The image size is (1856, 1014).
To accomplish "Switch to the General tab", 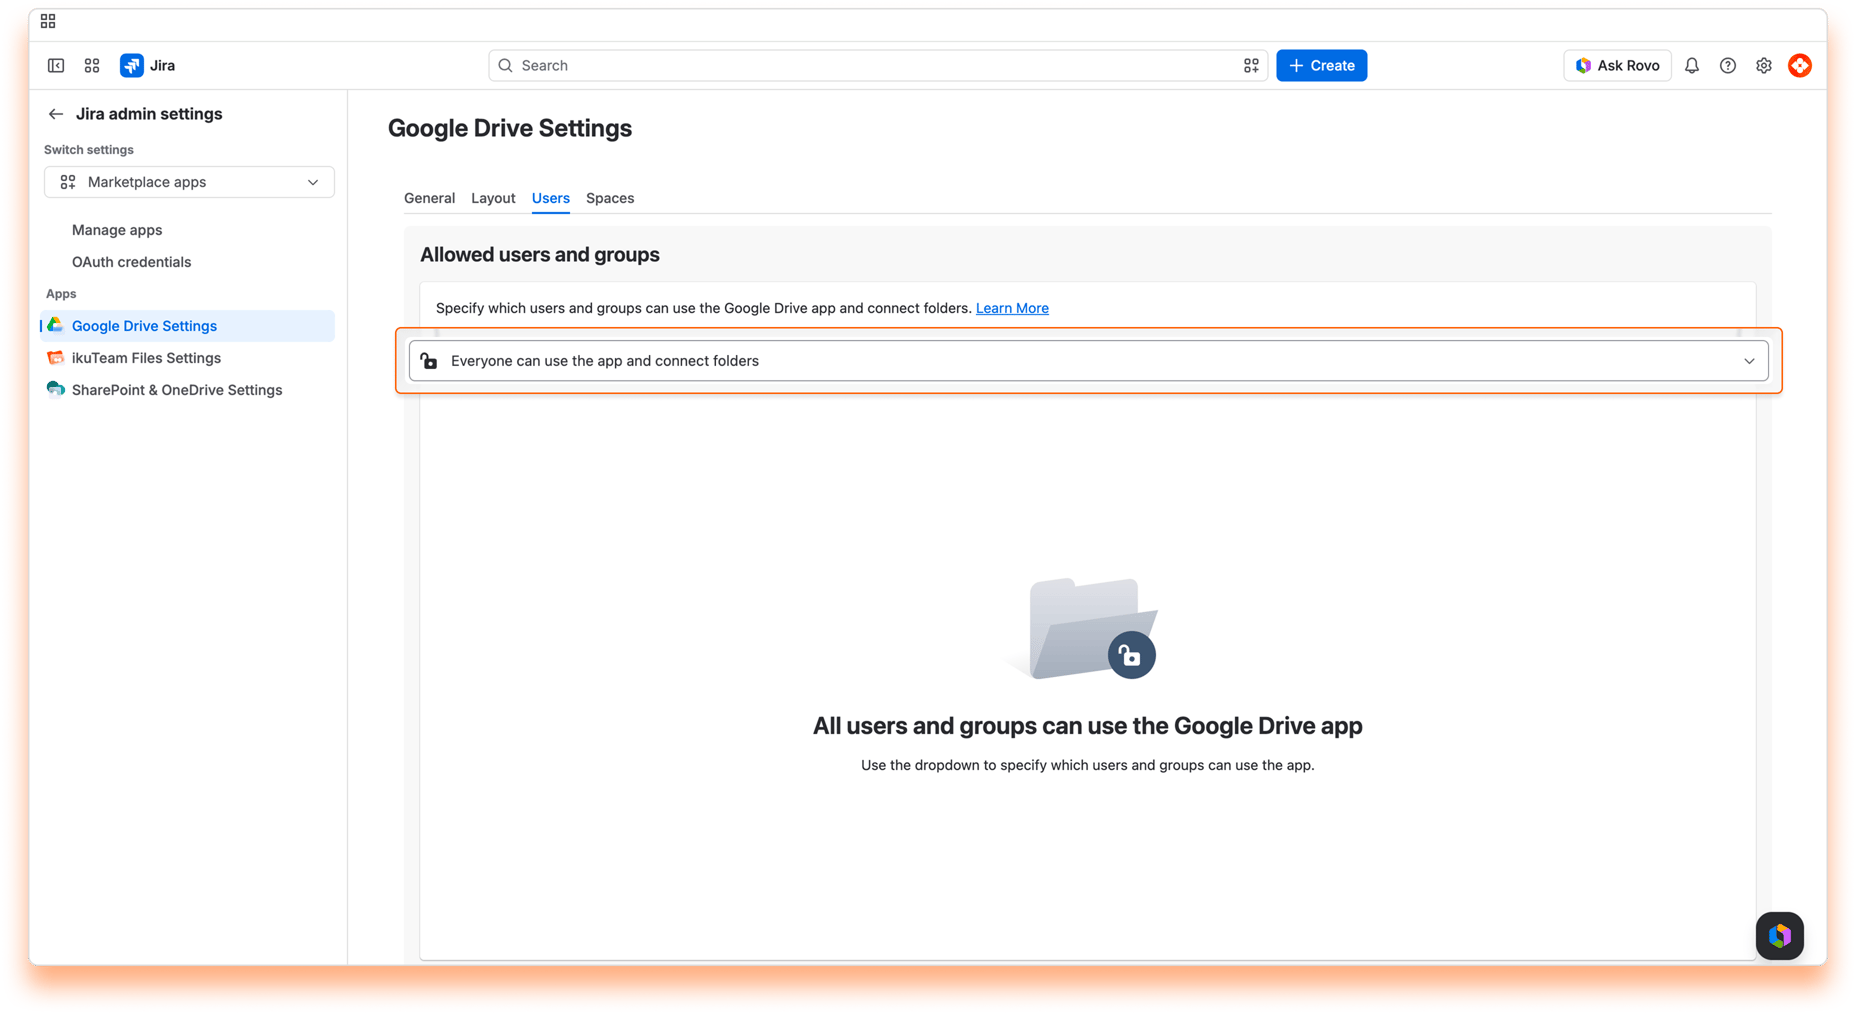I will tap(429, 198).
